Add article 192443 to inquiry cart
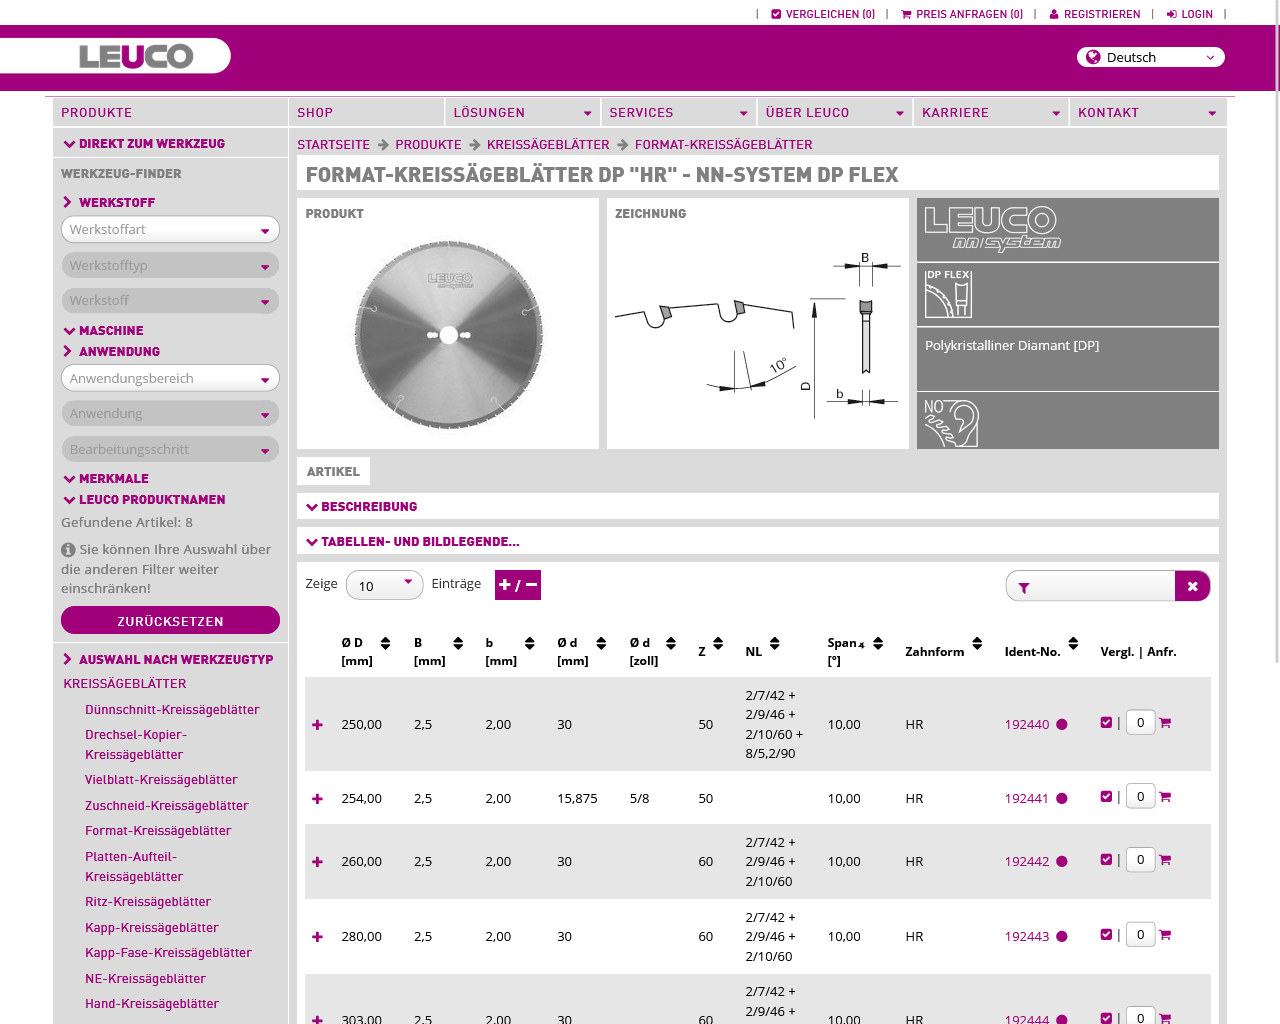 (x=1165, y=935)
